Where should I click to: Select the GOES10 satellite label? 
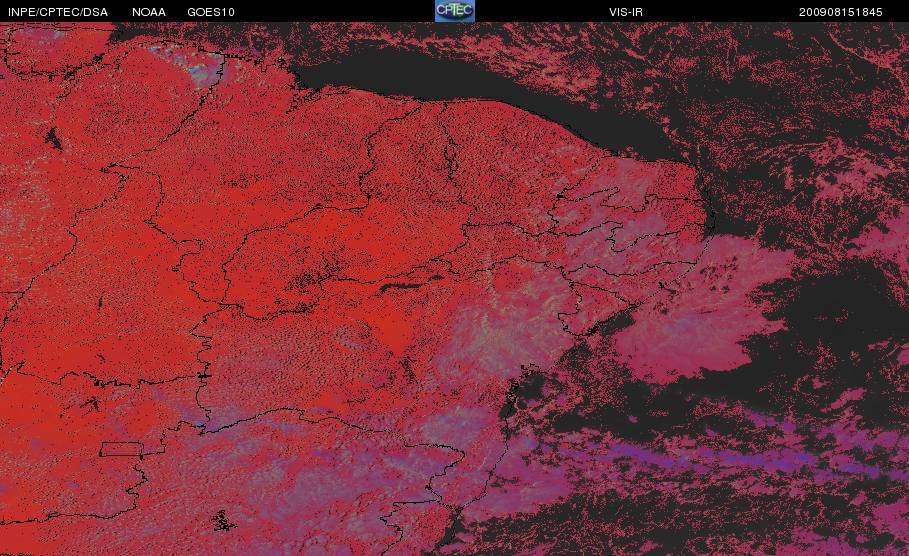(210, 12)
